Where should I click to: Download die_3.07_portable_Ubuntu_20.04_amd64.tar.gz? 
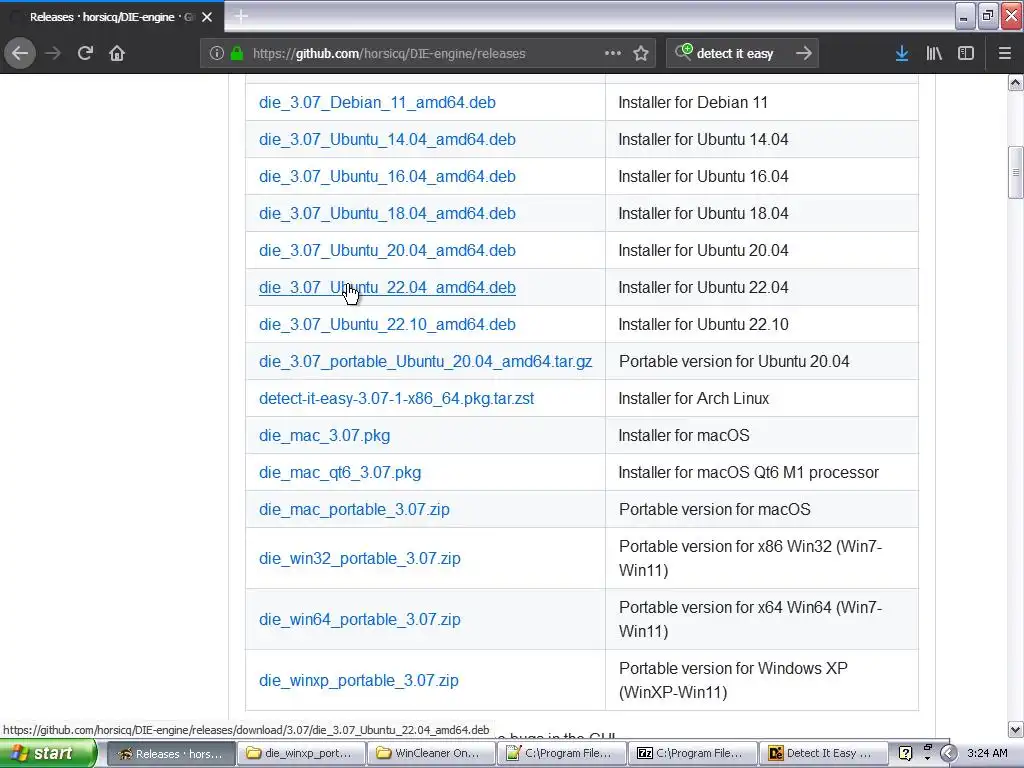pyautogui.click(x=425, y=362)
